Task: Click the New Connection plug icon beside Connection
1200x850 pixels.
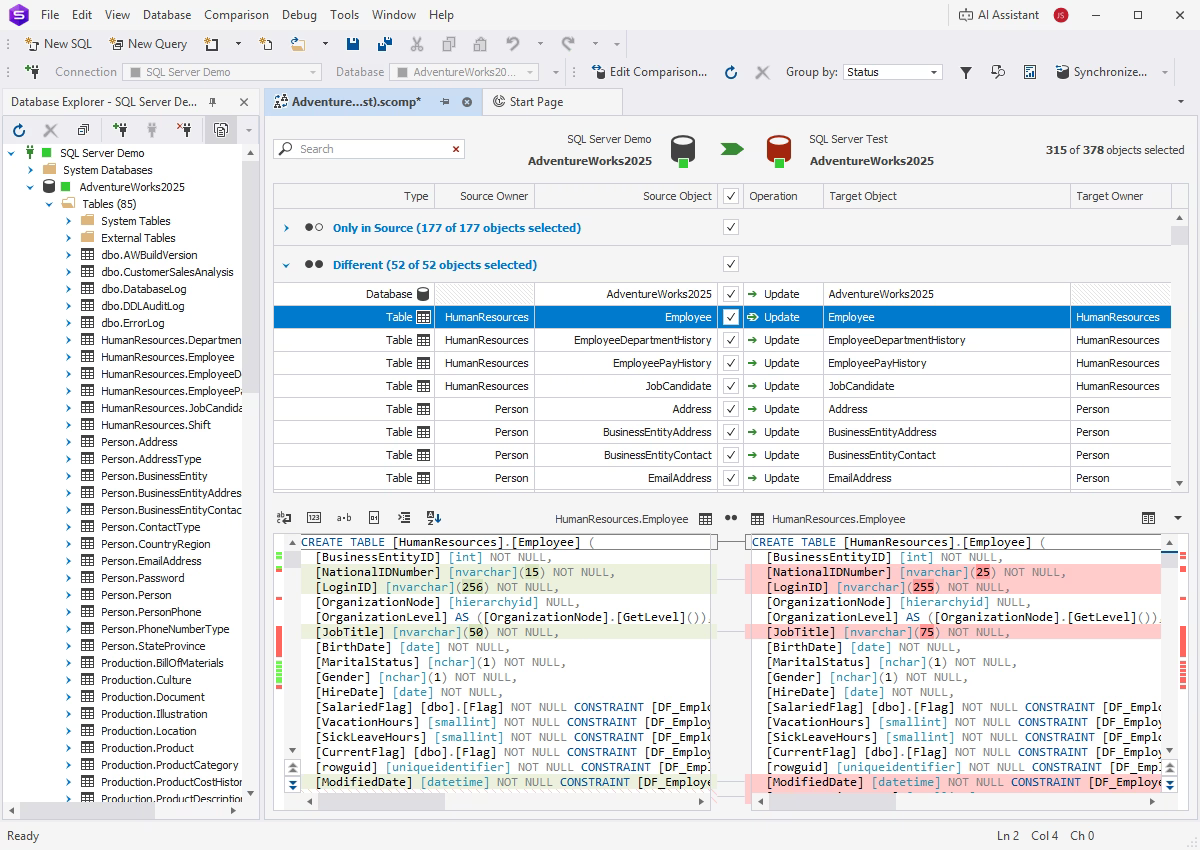Action: (32, 72)
